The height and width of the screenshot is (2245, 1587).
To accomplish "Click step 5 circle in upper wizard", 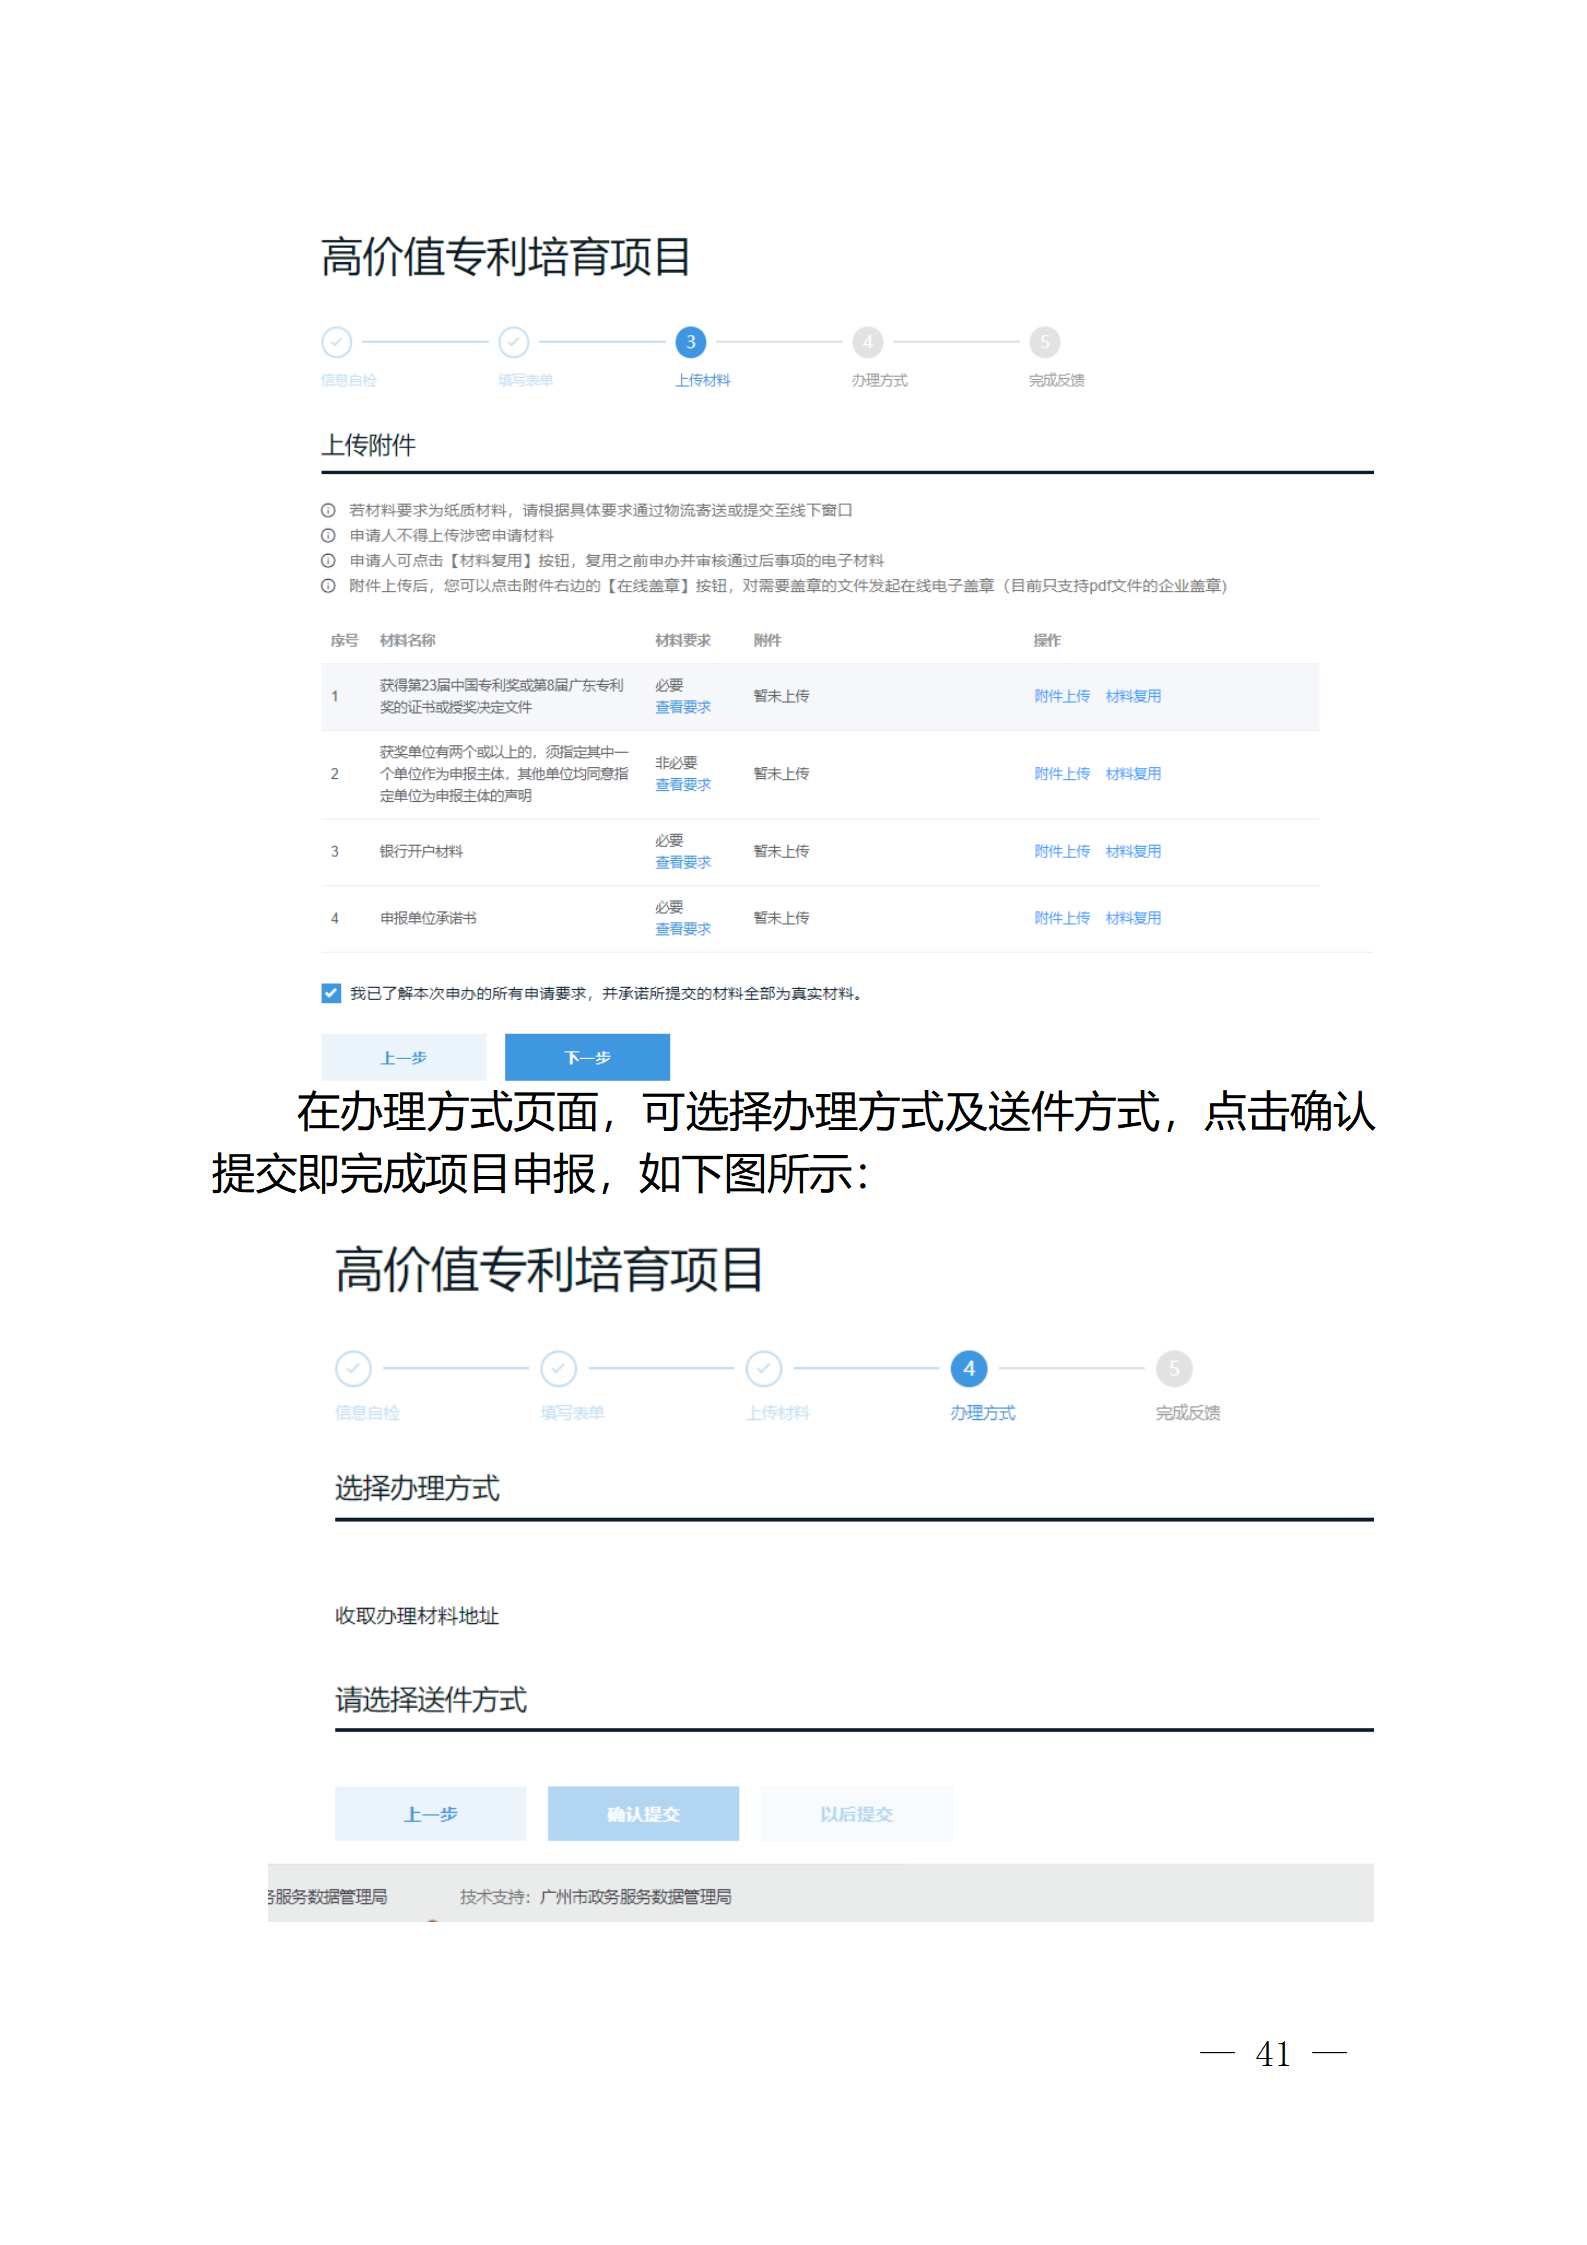I will pos(1044,342).
